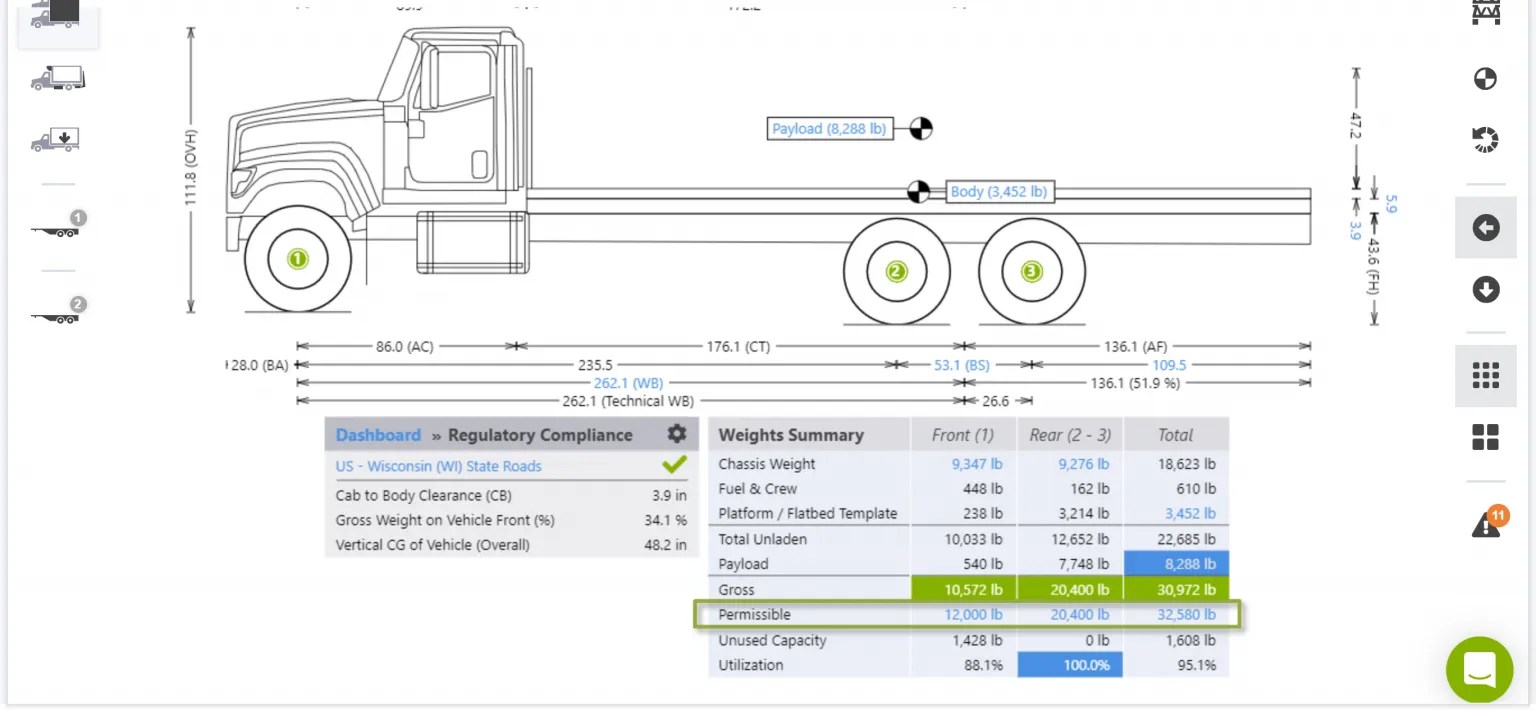The image size is (1536, 710).
Task: Edit the 109.5 rear dimension value
Action: (1168, 365)
